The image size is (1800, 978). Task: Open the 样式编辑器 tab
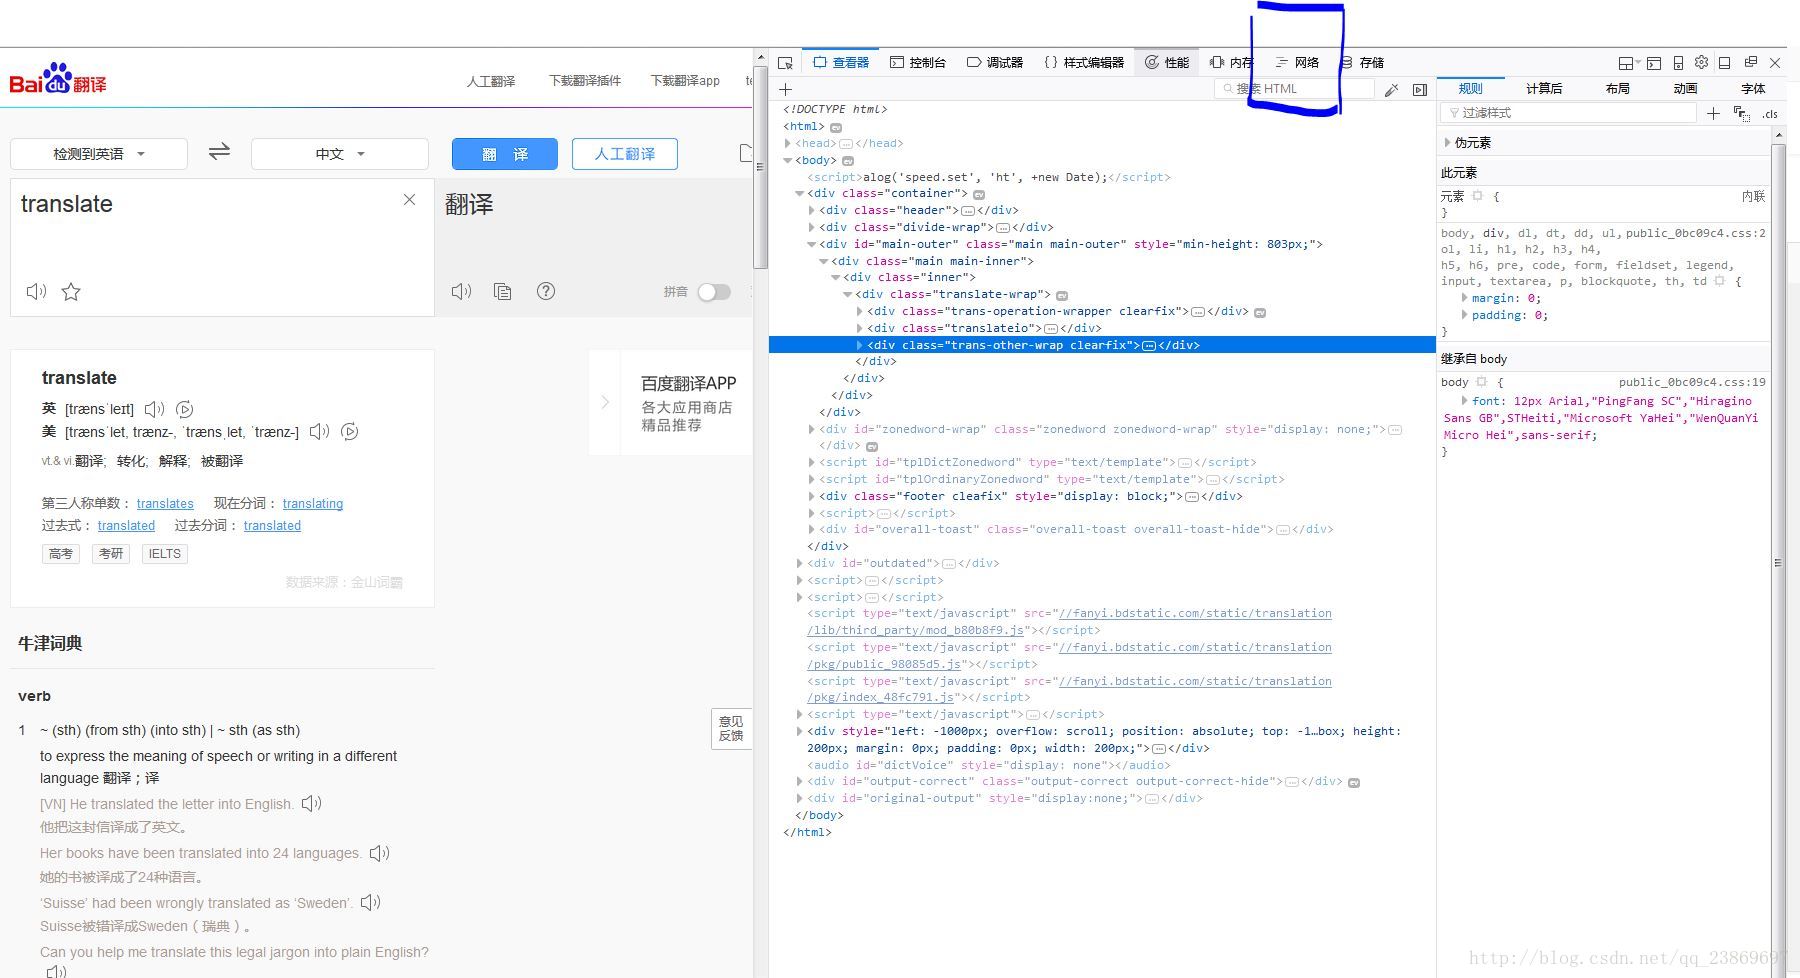point(1084,62)
